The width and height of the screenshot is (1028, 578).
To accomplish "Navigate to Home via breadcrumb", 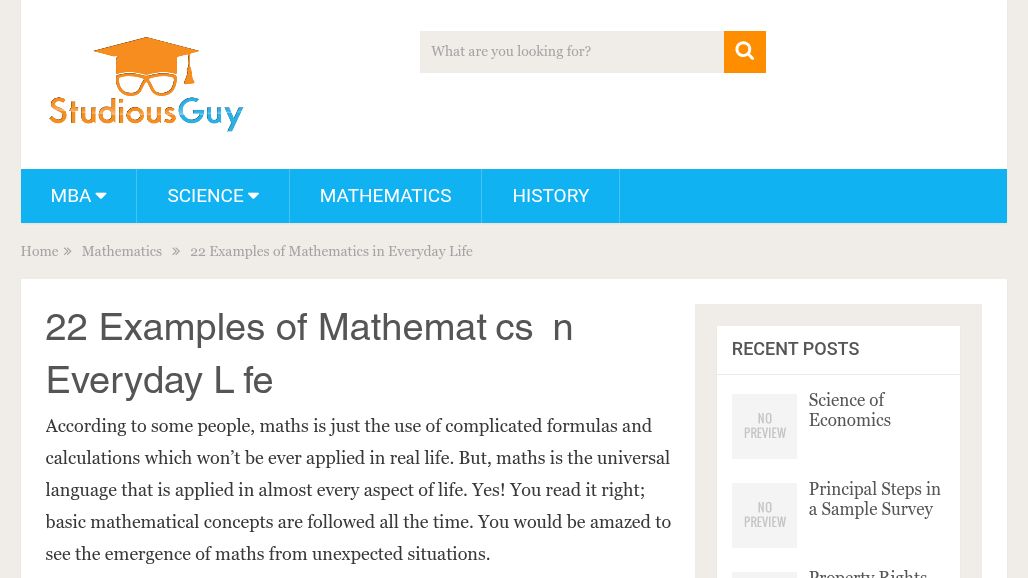I will point(39,252).
